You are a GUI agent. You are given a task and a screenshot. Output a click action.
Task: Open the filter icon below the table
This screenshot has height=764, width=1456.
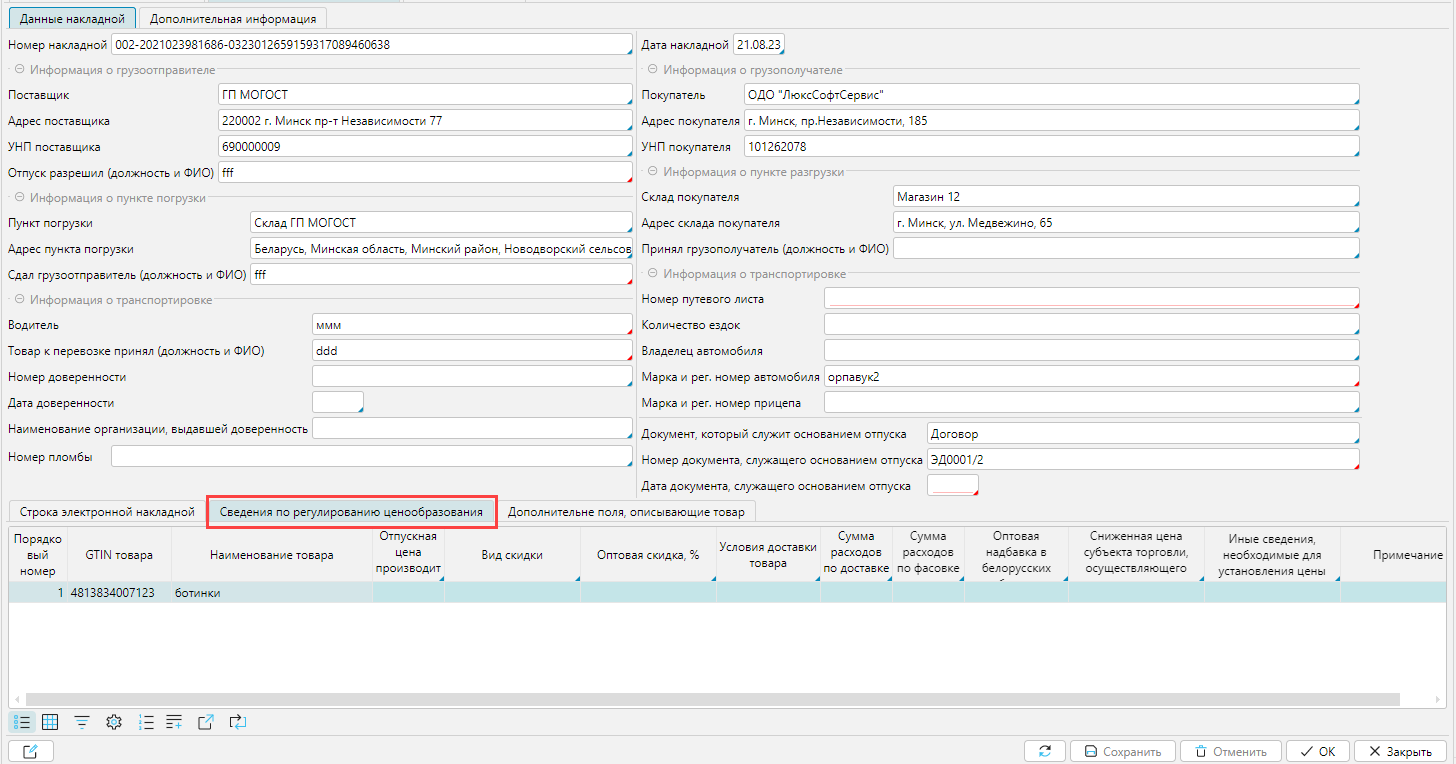pos(82,721)
